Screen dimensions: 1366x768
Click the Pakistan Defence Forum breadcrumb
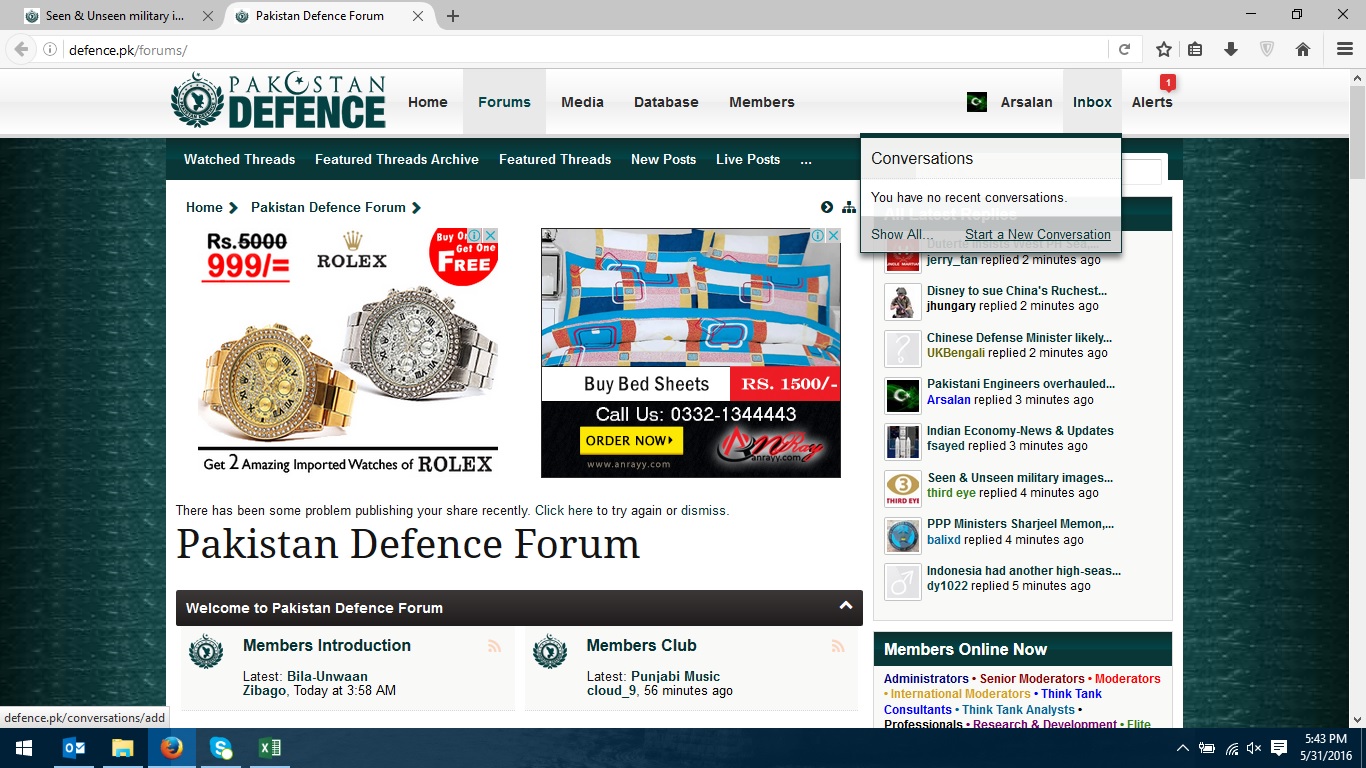328,207
